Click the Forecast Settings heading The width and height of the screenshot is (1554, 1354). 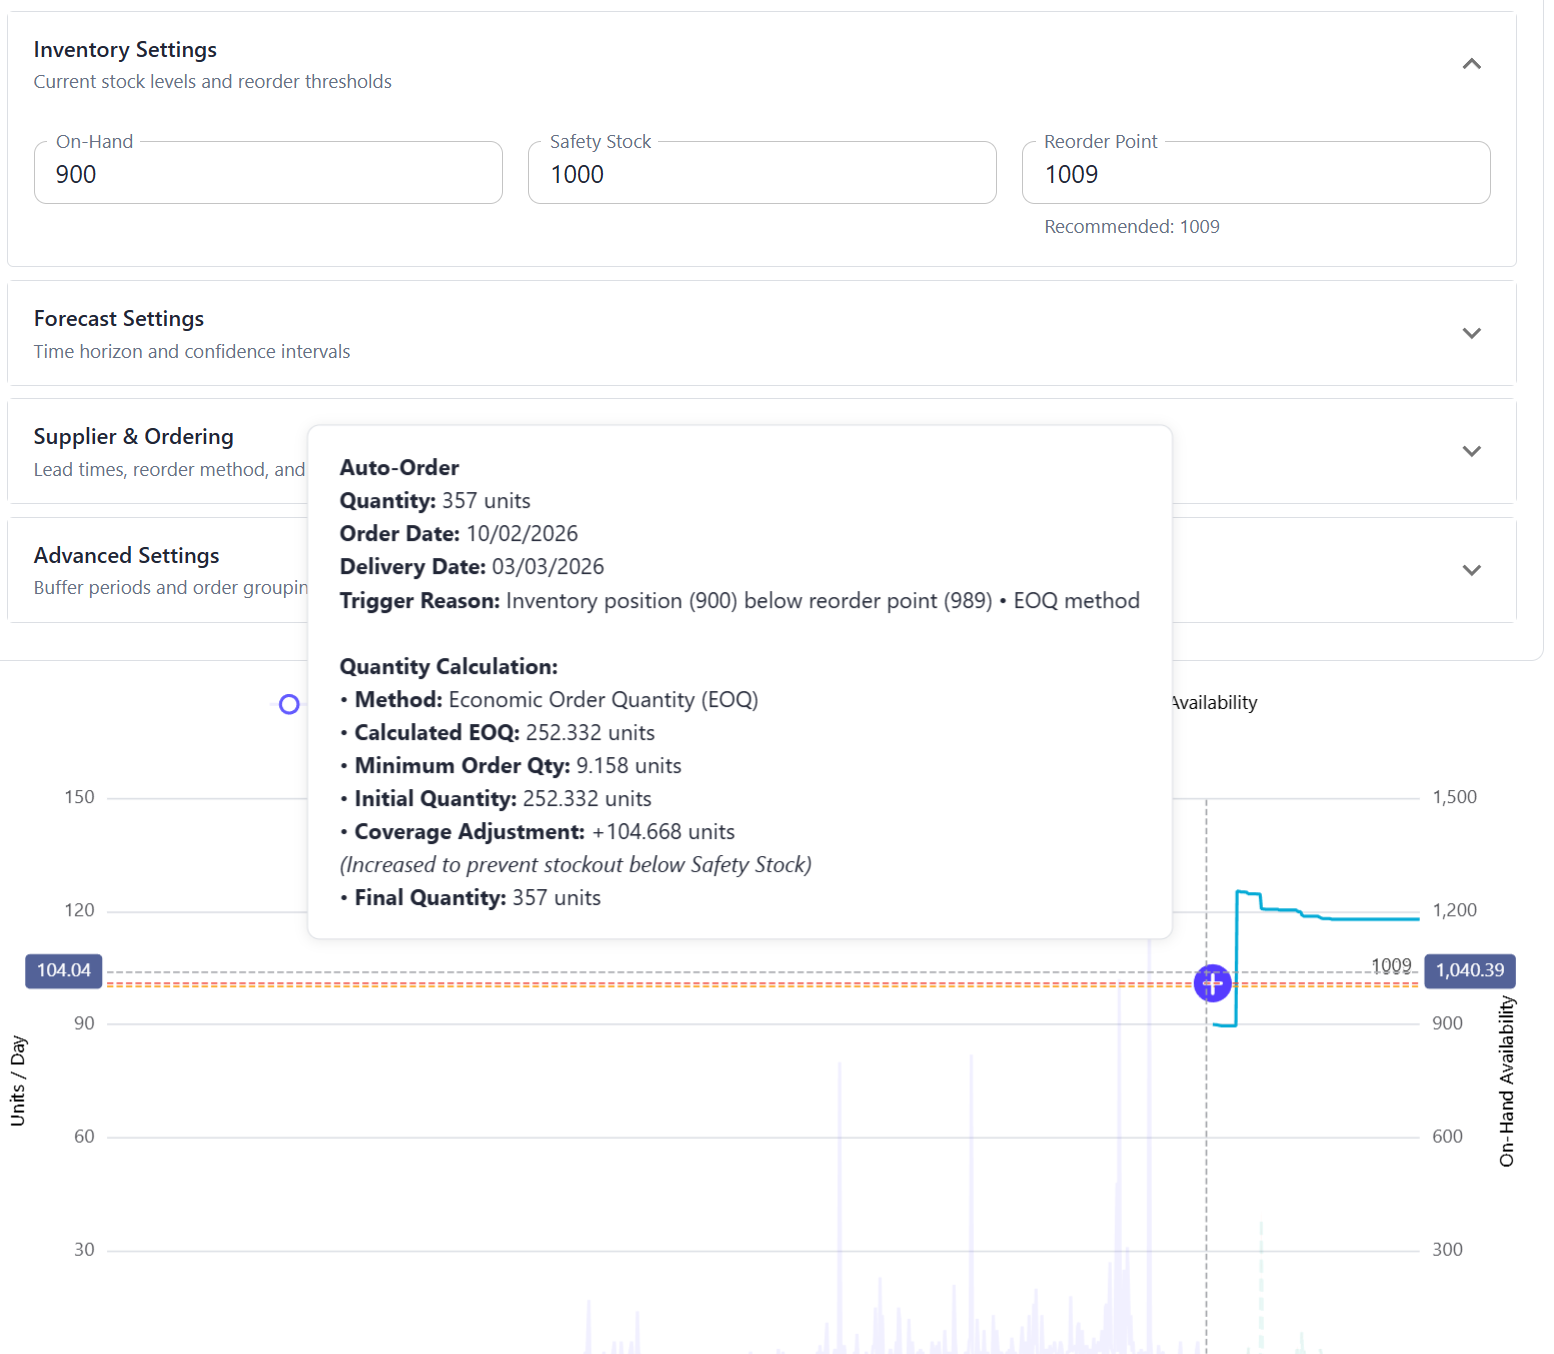pyautogui.click(x=119, y=319)
